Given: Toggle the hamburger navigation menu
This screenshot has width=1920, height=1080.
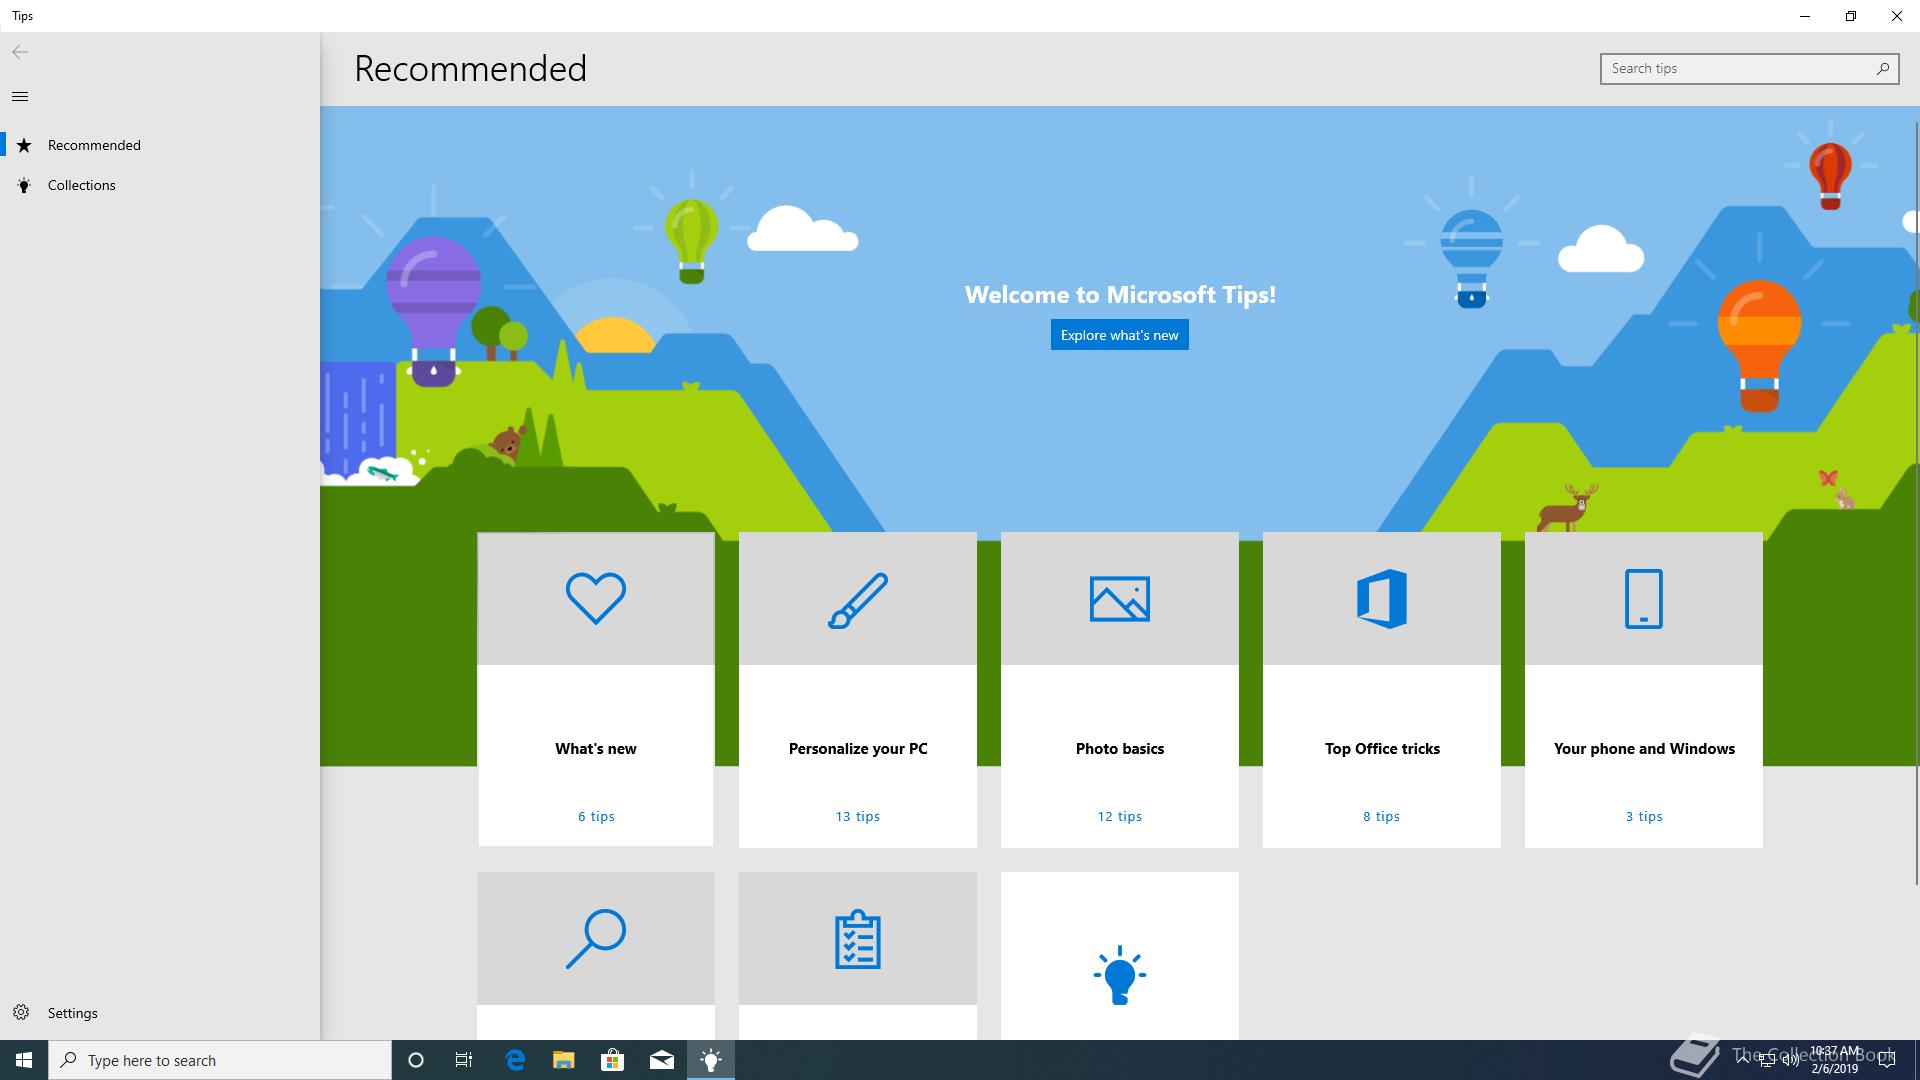Looking at the screenshot, I should [x=20, y=96].
